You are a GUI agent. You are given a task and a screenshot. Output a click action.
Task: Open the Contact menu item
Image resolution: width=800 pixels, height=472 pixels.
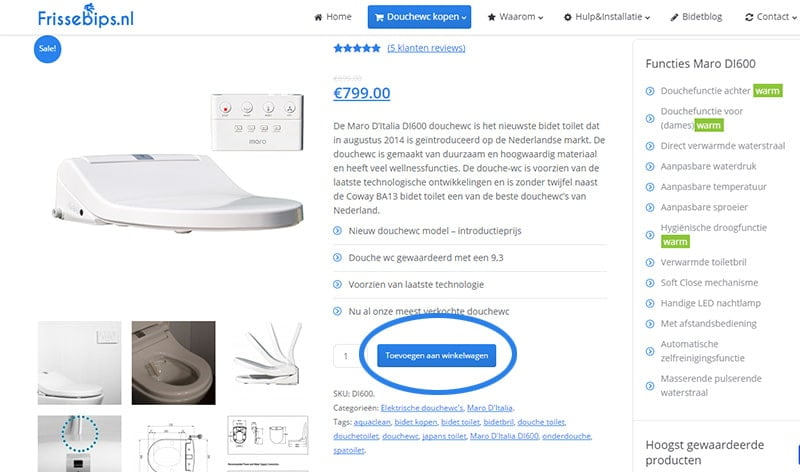click(x=775, y=18)
